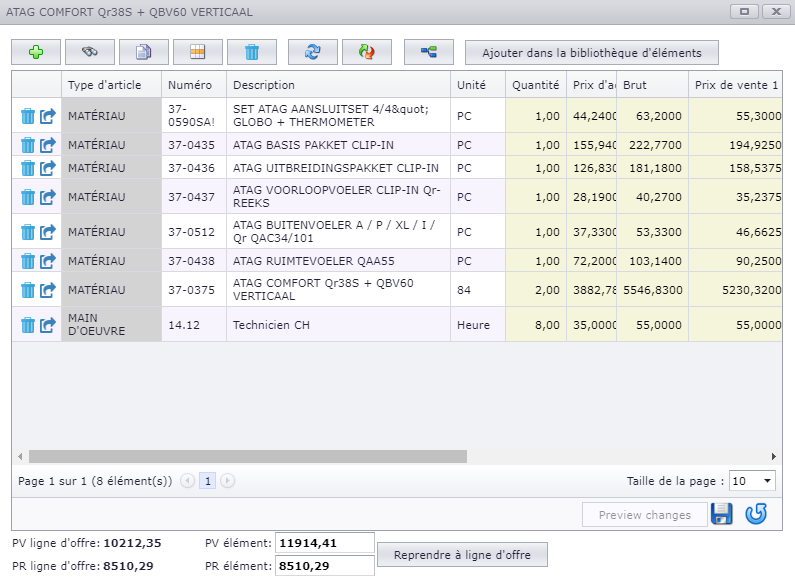The image size is (795, 586).
Task: Click the tree structure hierarchy icon
Action: click(429, 52)
